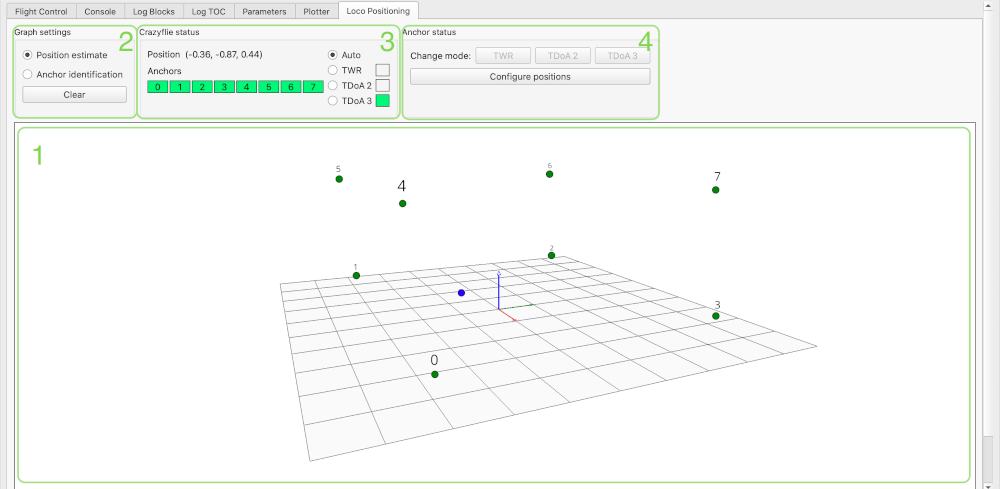Click anchor 4 marker in 3D graph
Image resolution: width=1000 pixels, height=489 pixels.
[x=402, y=204]
